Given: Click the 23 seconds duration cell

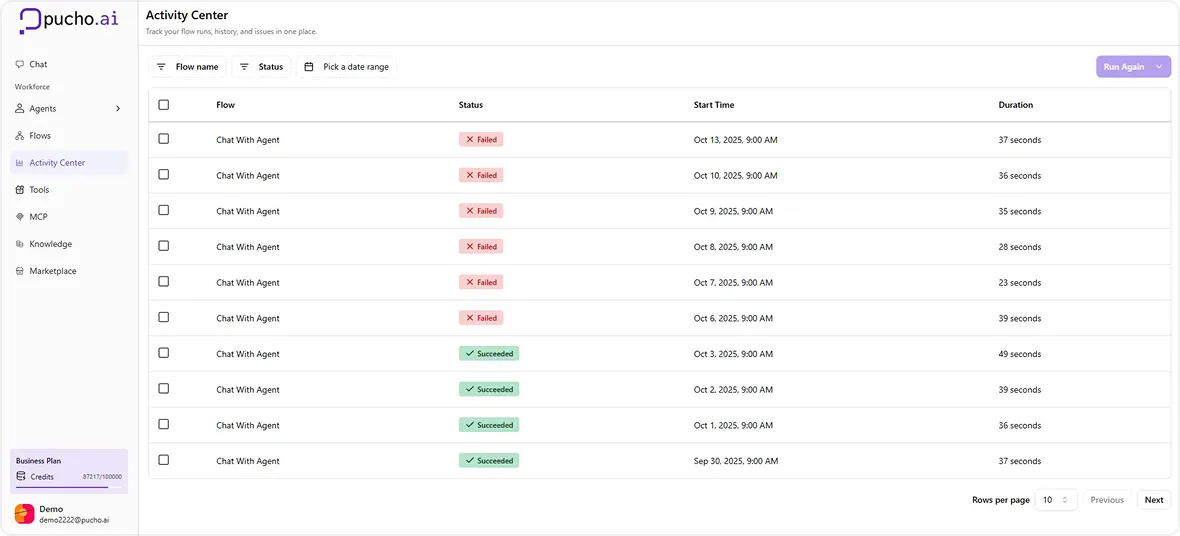Looking at the screenshot, I should 1020,282.
